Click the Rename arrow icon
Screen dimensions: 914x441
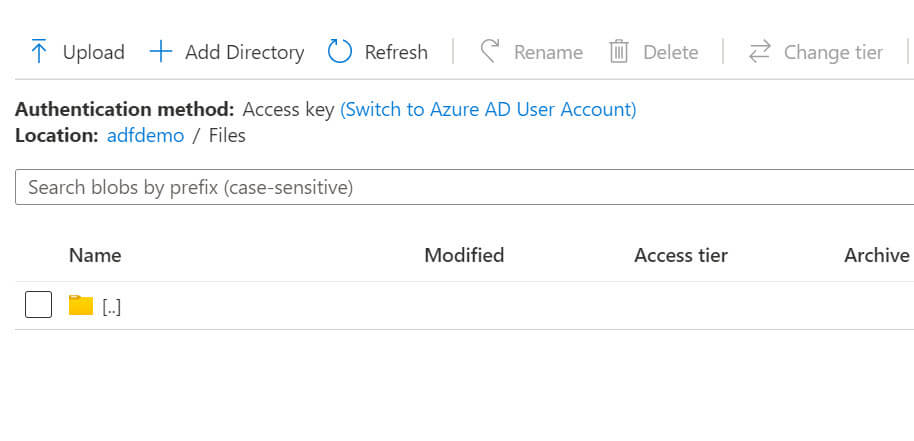click(x=490, y=52)
